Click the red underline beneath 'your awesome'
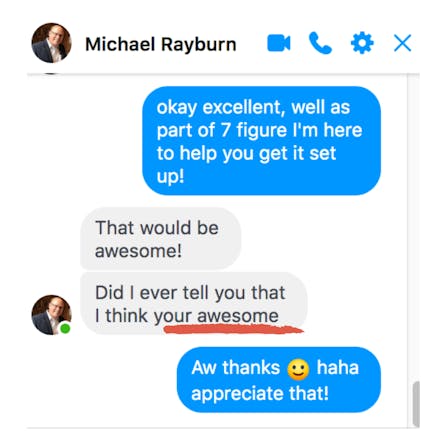Screen dimensions: 447x447 (234, 330)
